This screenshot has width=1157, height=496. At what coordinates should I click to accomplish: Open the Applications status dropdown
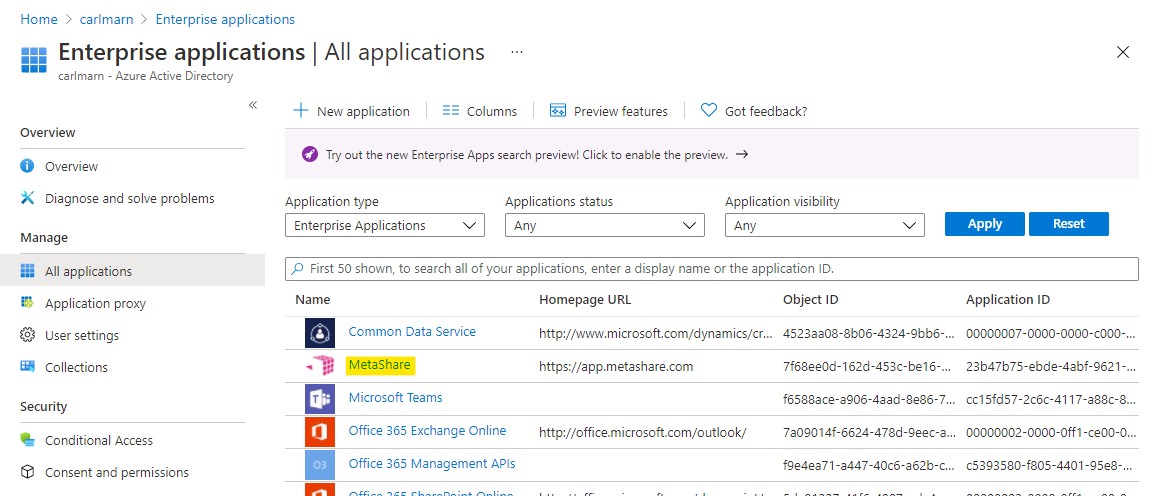click(x=604, y=225)
